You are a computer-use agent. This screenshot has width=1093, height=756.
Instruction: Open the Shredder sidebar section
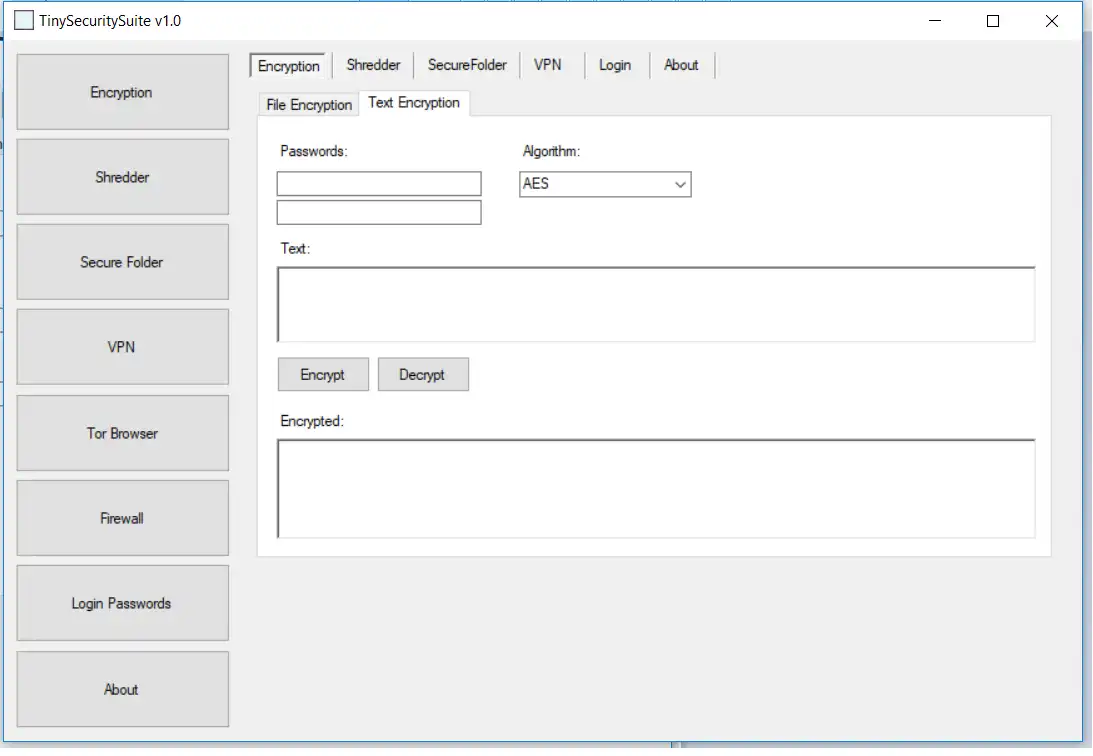coord(123,177)
